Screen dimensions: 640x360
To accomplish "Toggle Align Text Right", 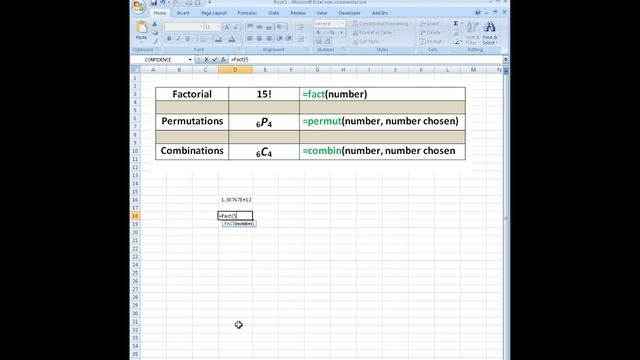I will [x=269, y=39].
